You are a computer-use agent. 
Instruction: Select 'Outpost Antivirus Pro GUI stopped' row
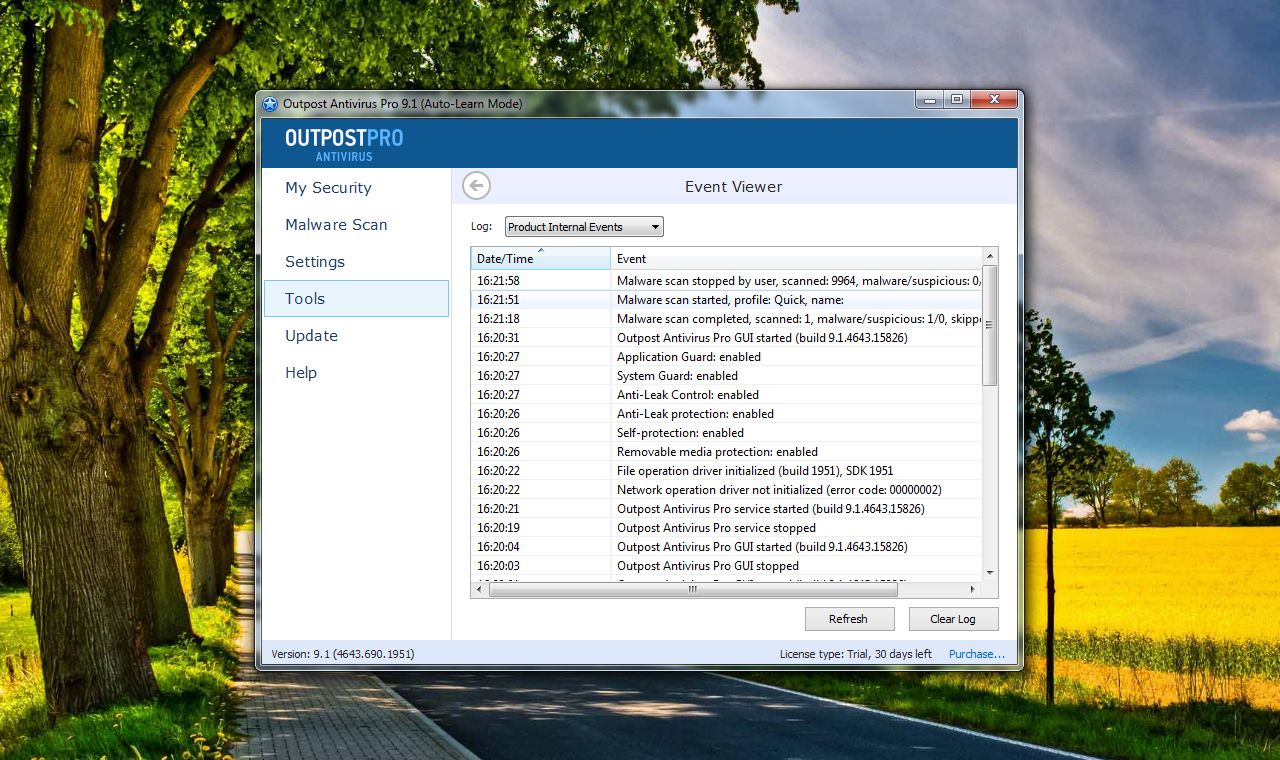pyautogui.click(x=727, y=566)
